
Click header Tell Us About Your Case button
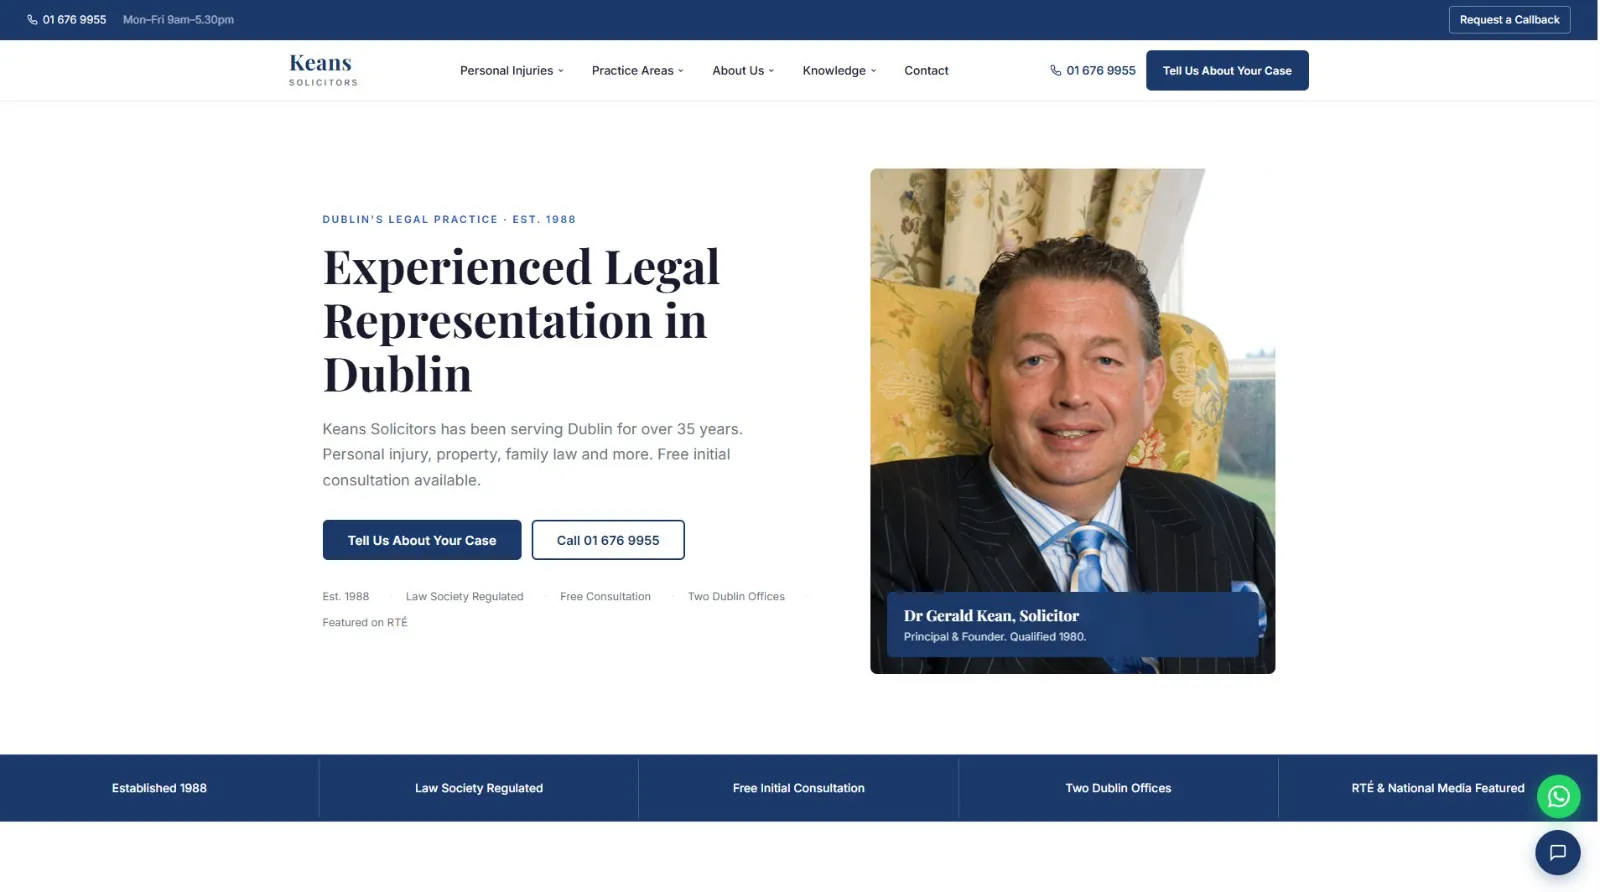tap(1227, 71)
